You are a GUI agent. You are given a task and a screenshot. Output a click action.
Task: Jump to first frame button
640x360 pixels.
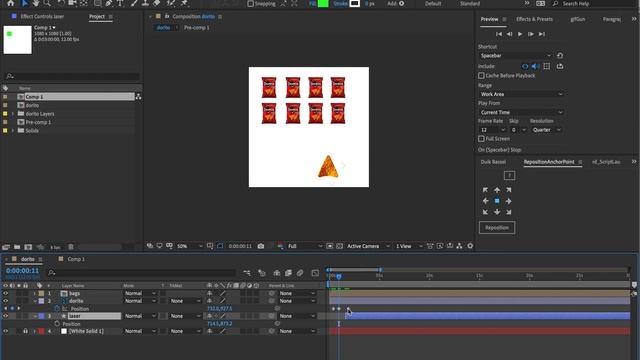coord(498,34)
